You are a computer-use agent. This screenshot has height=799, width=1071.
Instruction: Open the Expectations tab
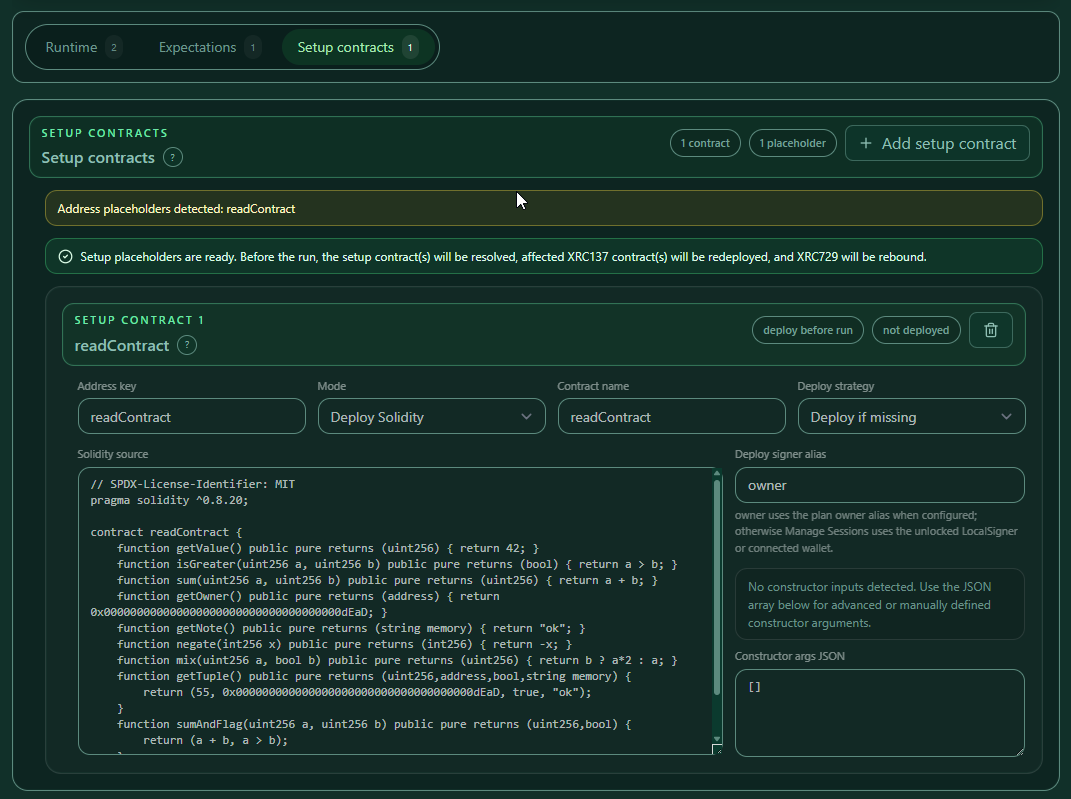(x=209, y=47)
